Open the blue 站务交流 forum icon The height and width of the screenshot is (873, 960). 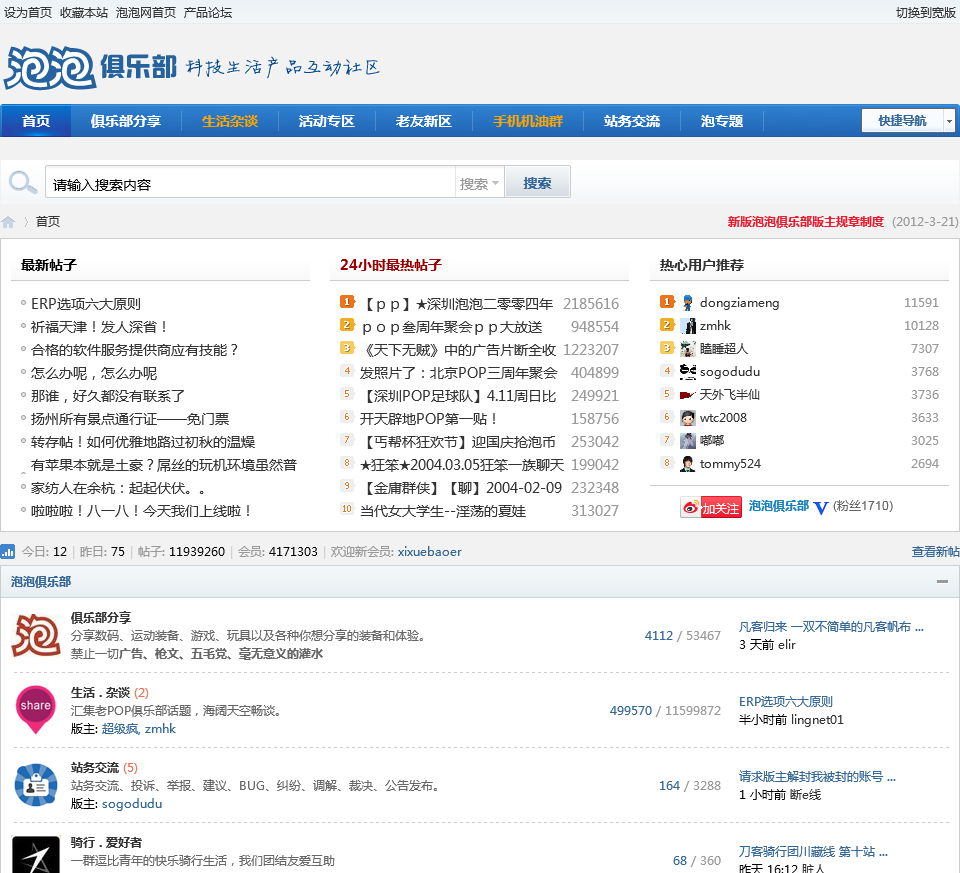tap(36, 785)
